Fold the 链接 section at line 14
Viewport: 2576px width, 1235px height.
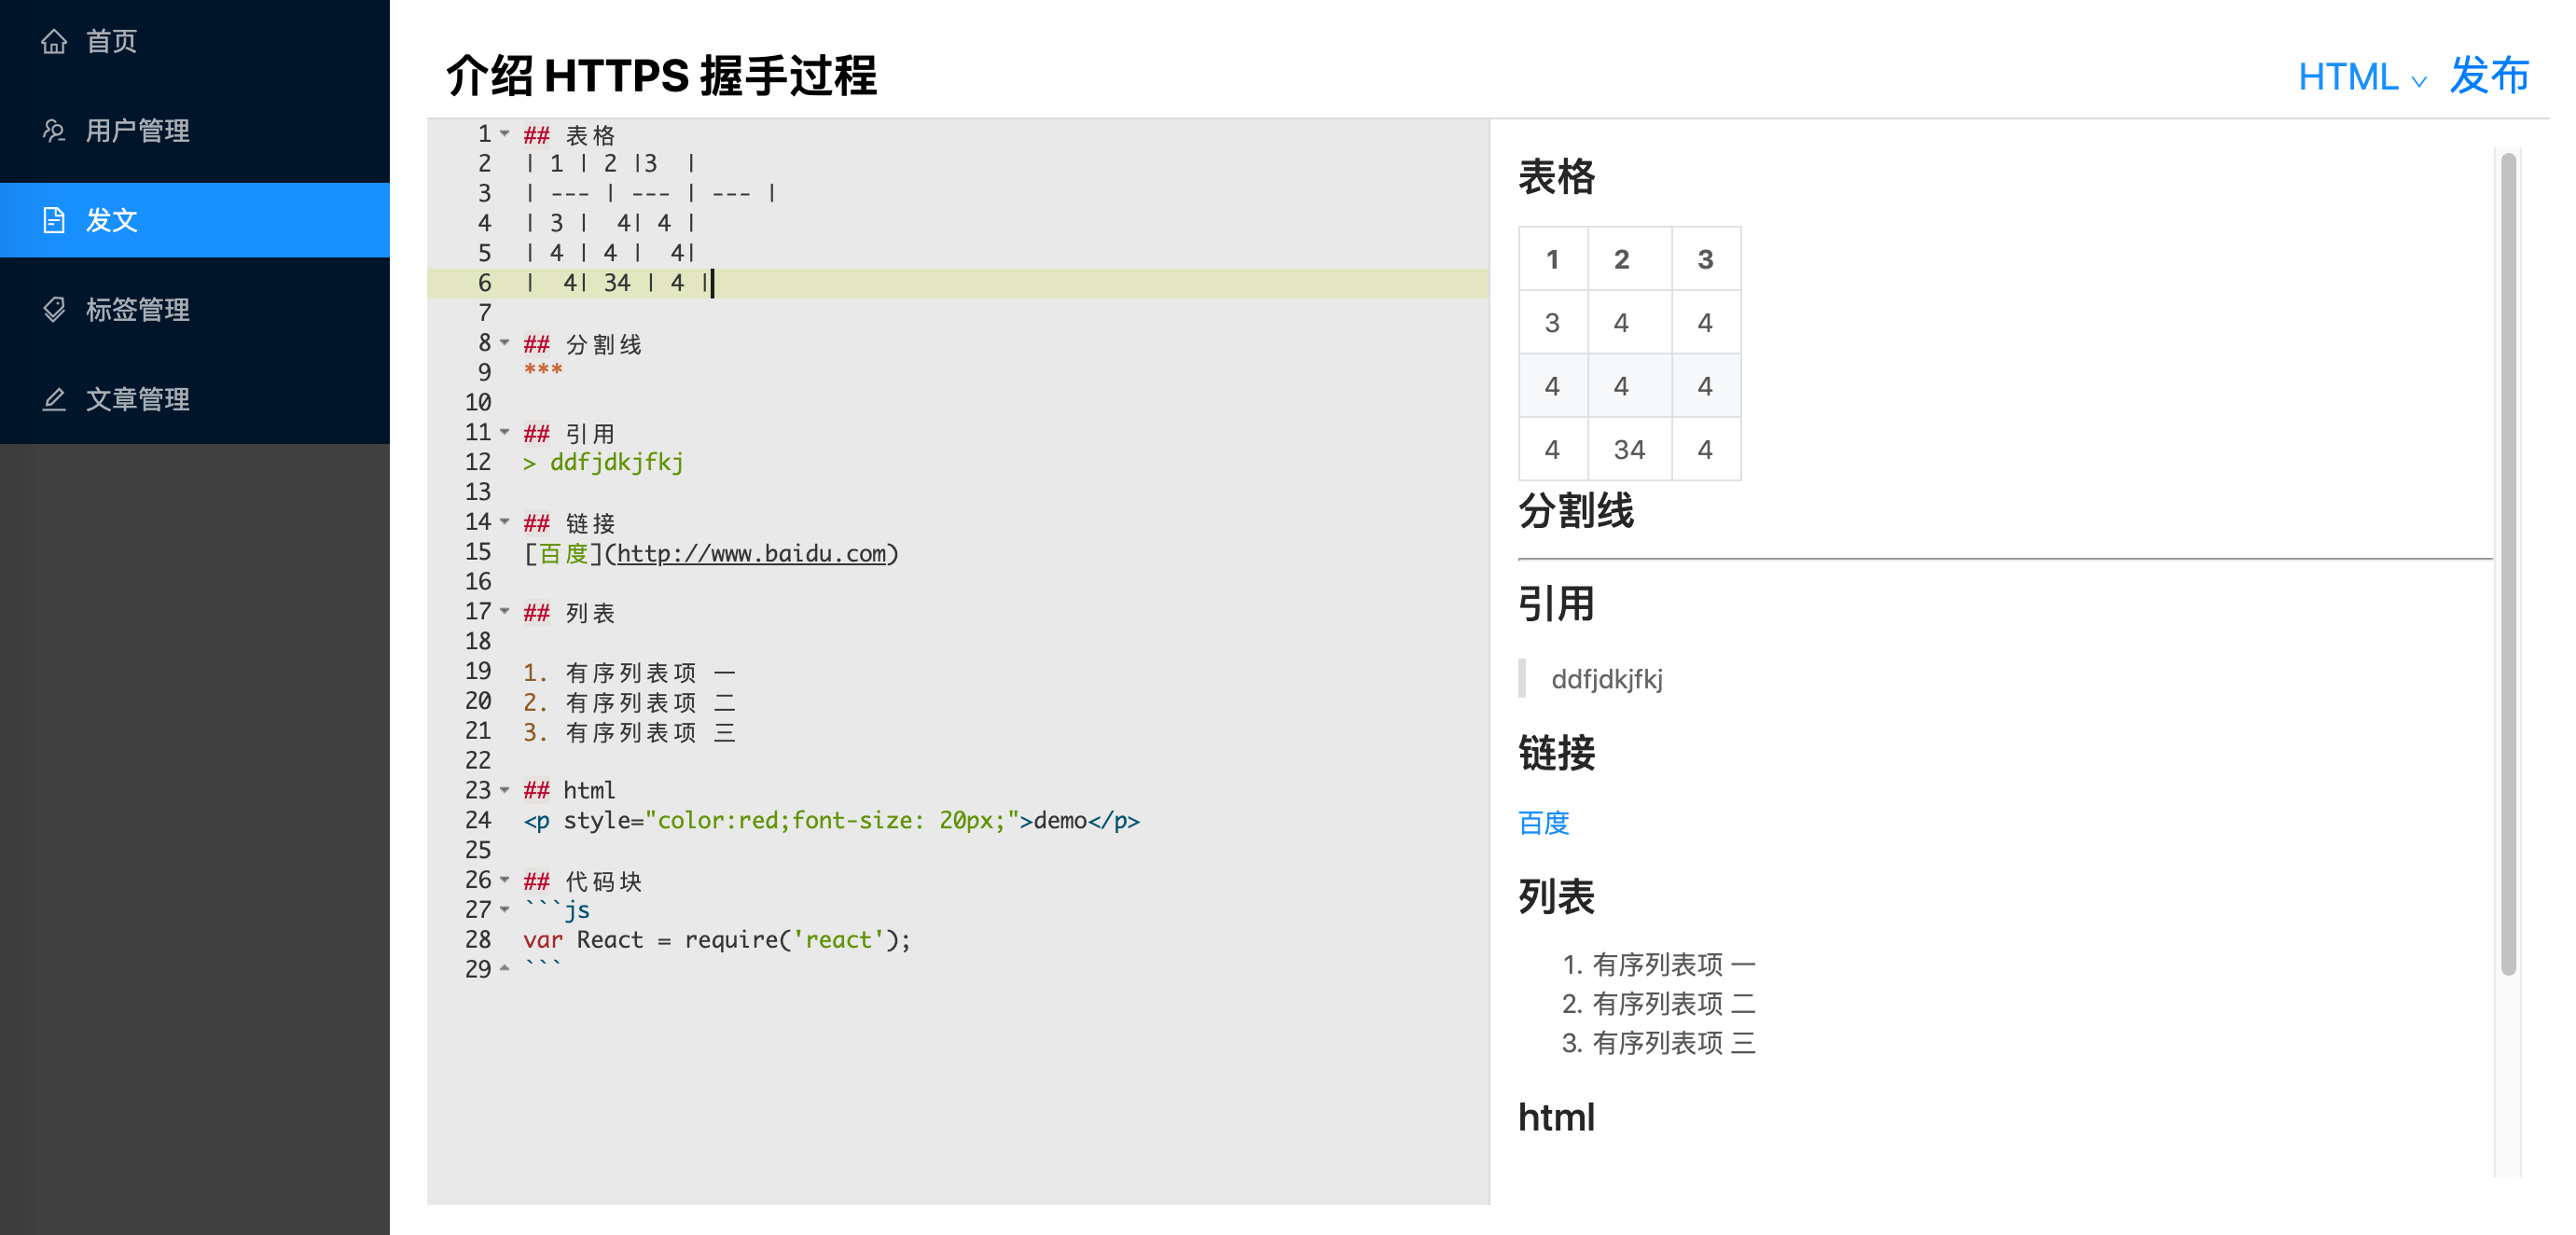click(505, 522)
